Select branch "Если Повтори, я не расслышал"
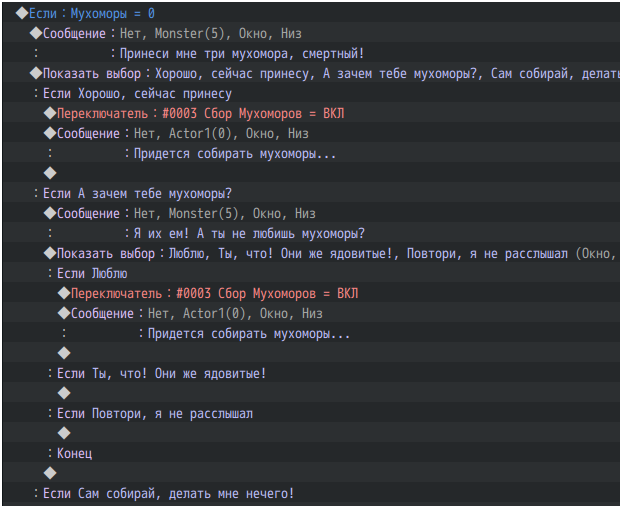Image resolution: width=622 pixels, height=508 pixels. tap(155, 413)
